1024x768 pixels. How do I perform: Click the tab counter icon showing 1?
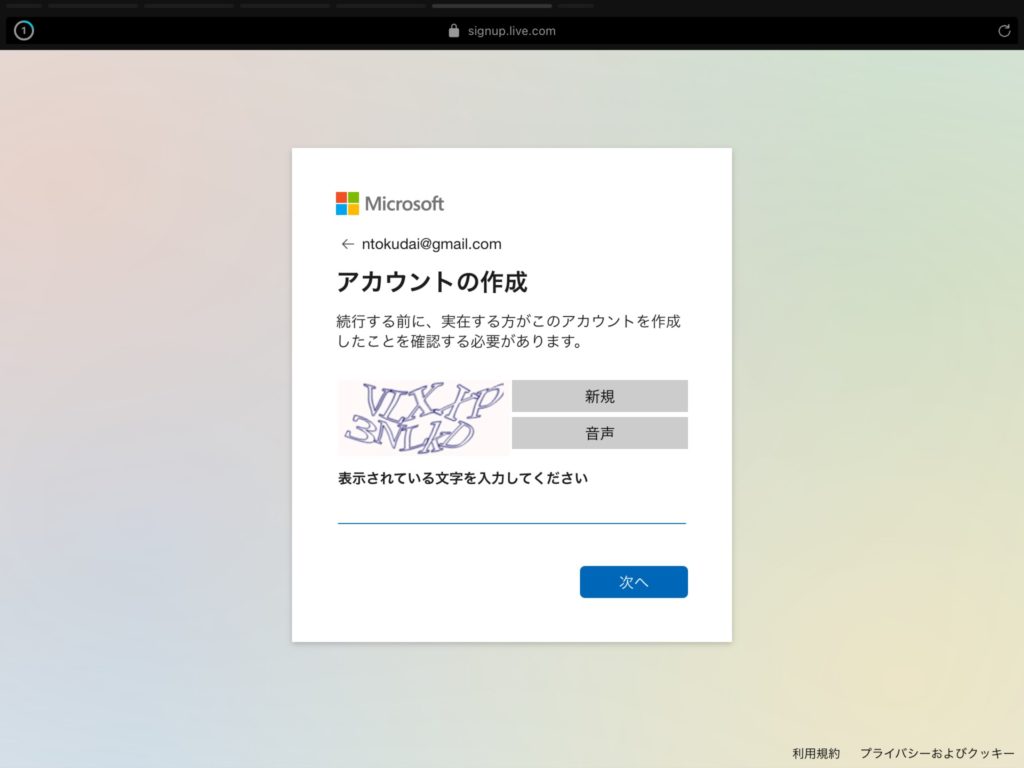[x=24, y=31]
